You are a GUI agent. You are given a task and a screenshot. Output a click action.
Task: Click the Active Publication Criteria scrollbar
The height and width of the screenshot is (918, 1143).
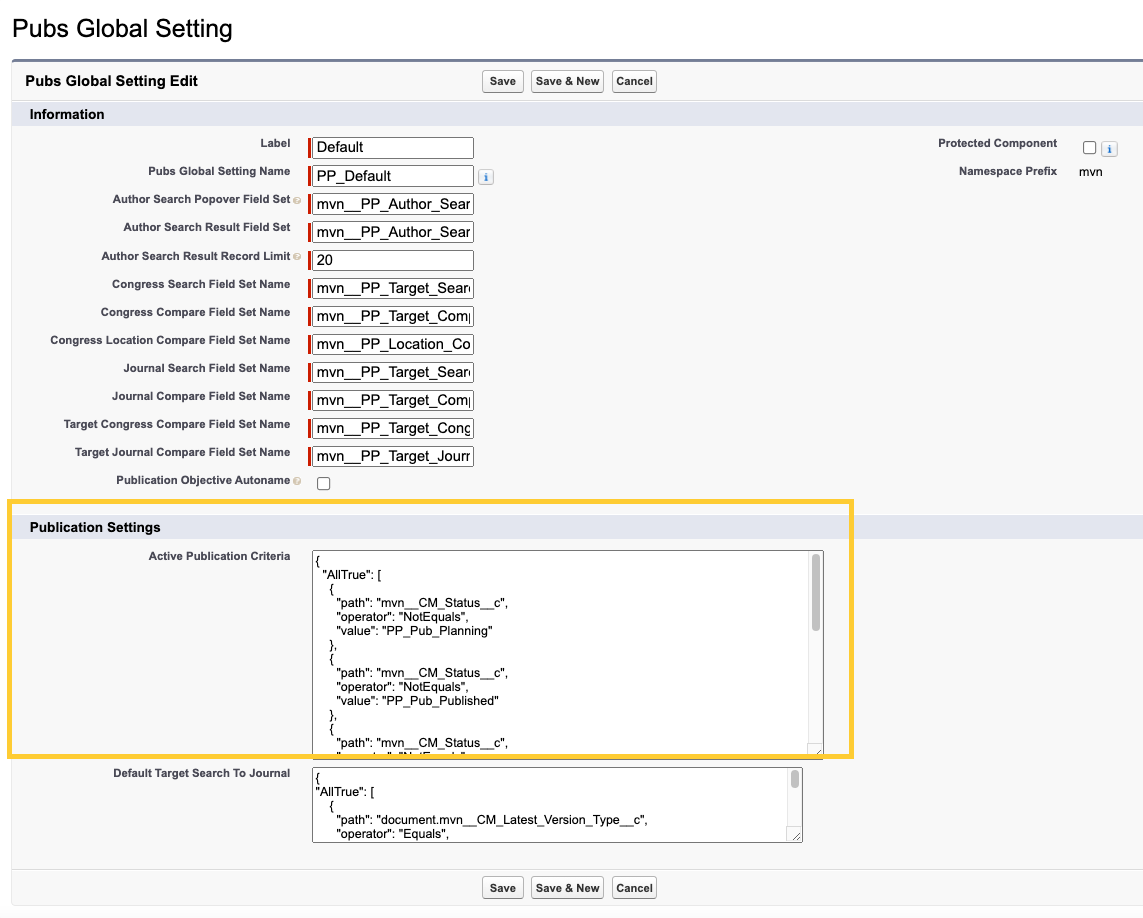[x=816, y=593]
